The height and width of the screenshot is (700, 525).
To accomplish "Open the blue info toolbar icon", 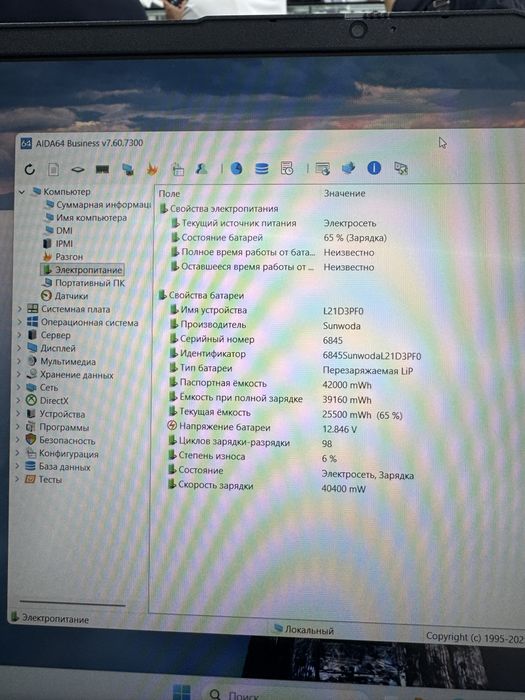I will [374, 168].
